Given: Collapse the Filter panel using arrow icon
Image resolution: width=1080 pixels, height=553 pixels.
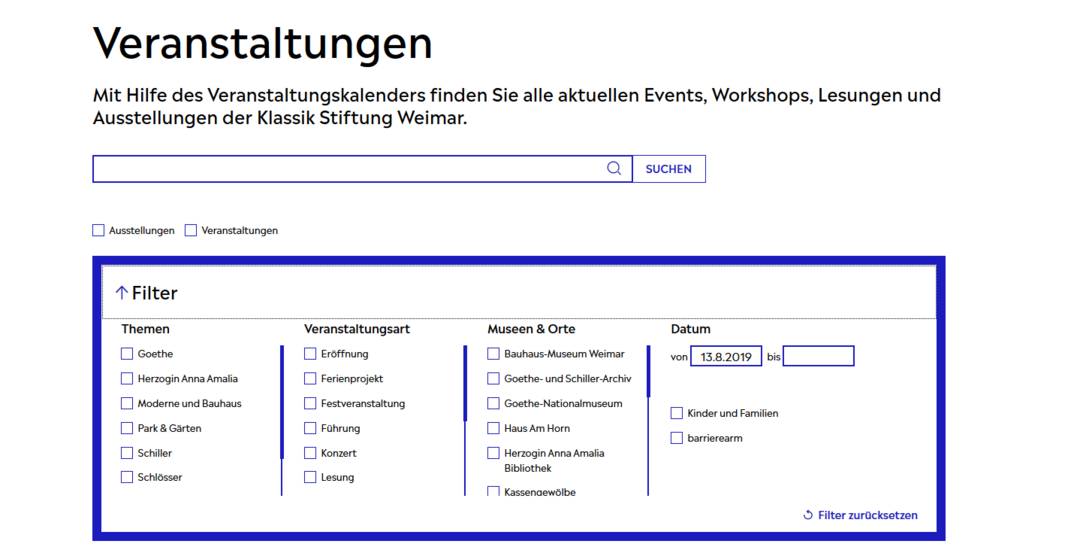Looking at the screenshot, I should pos(122,293).
